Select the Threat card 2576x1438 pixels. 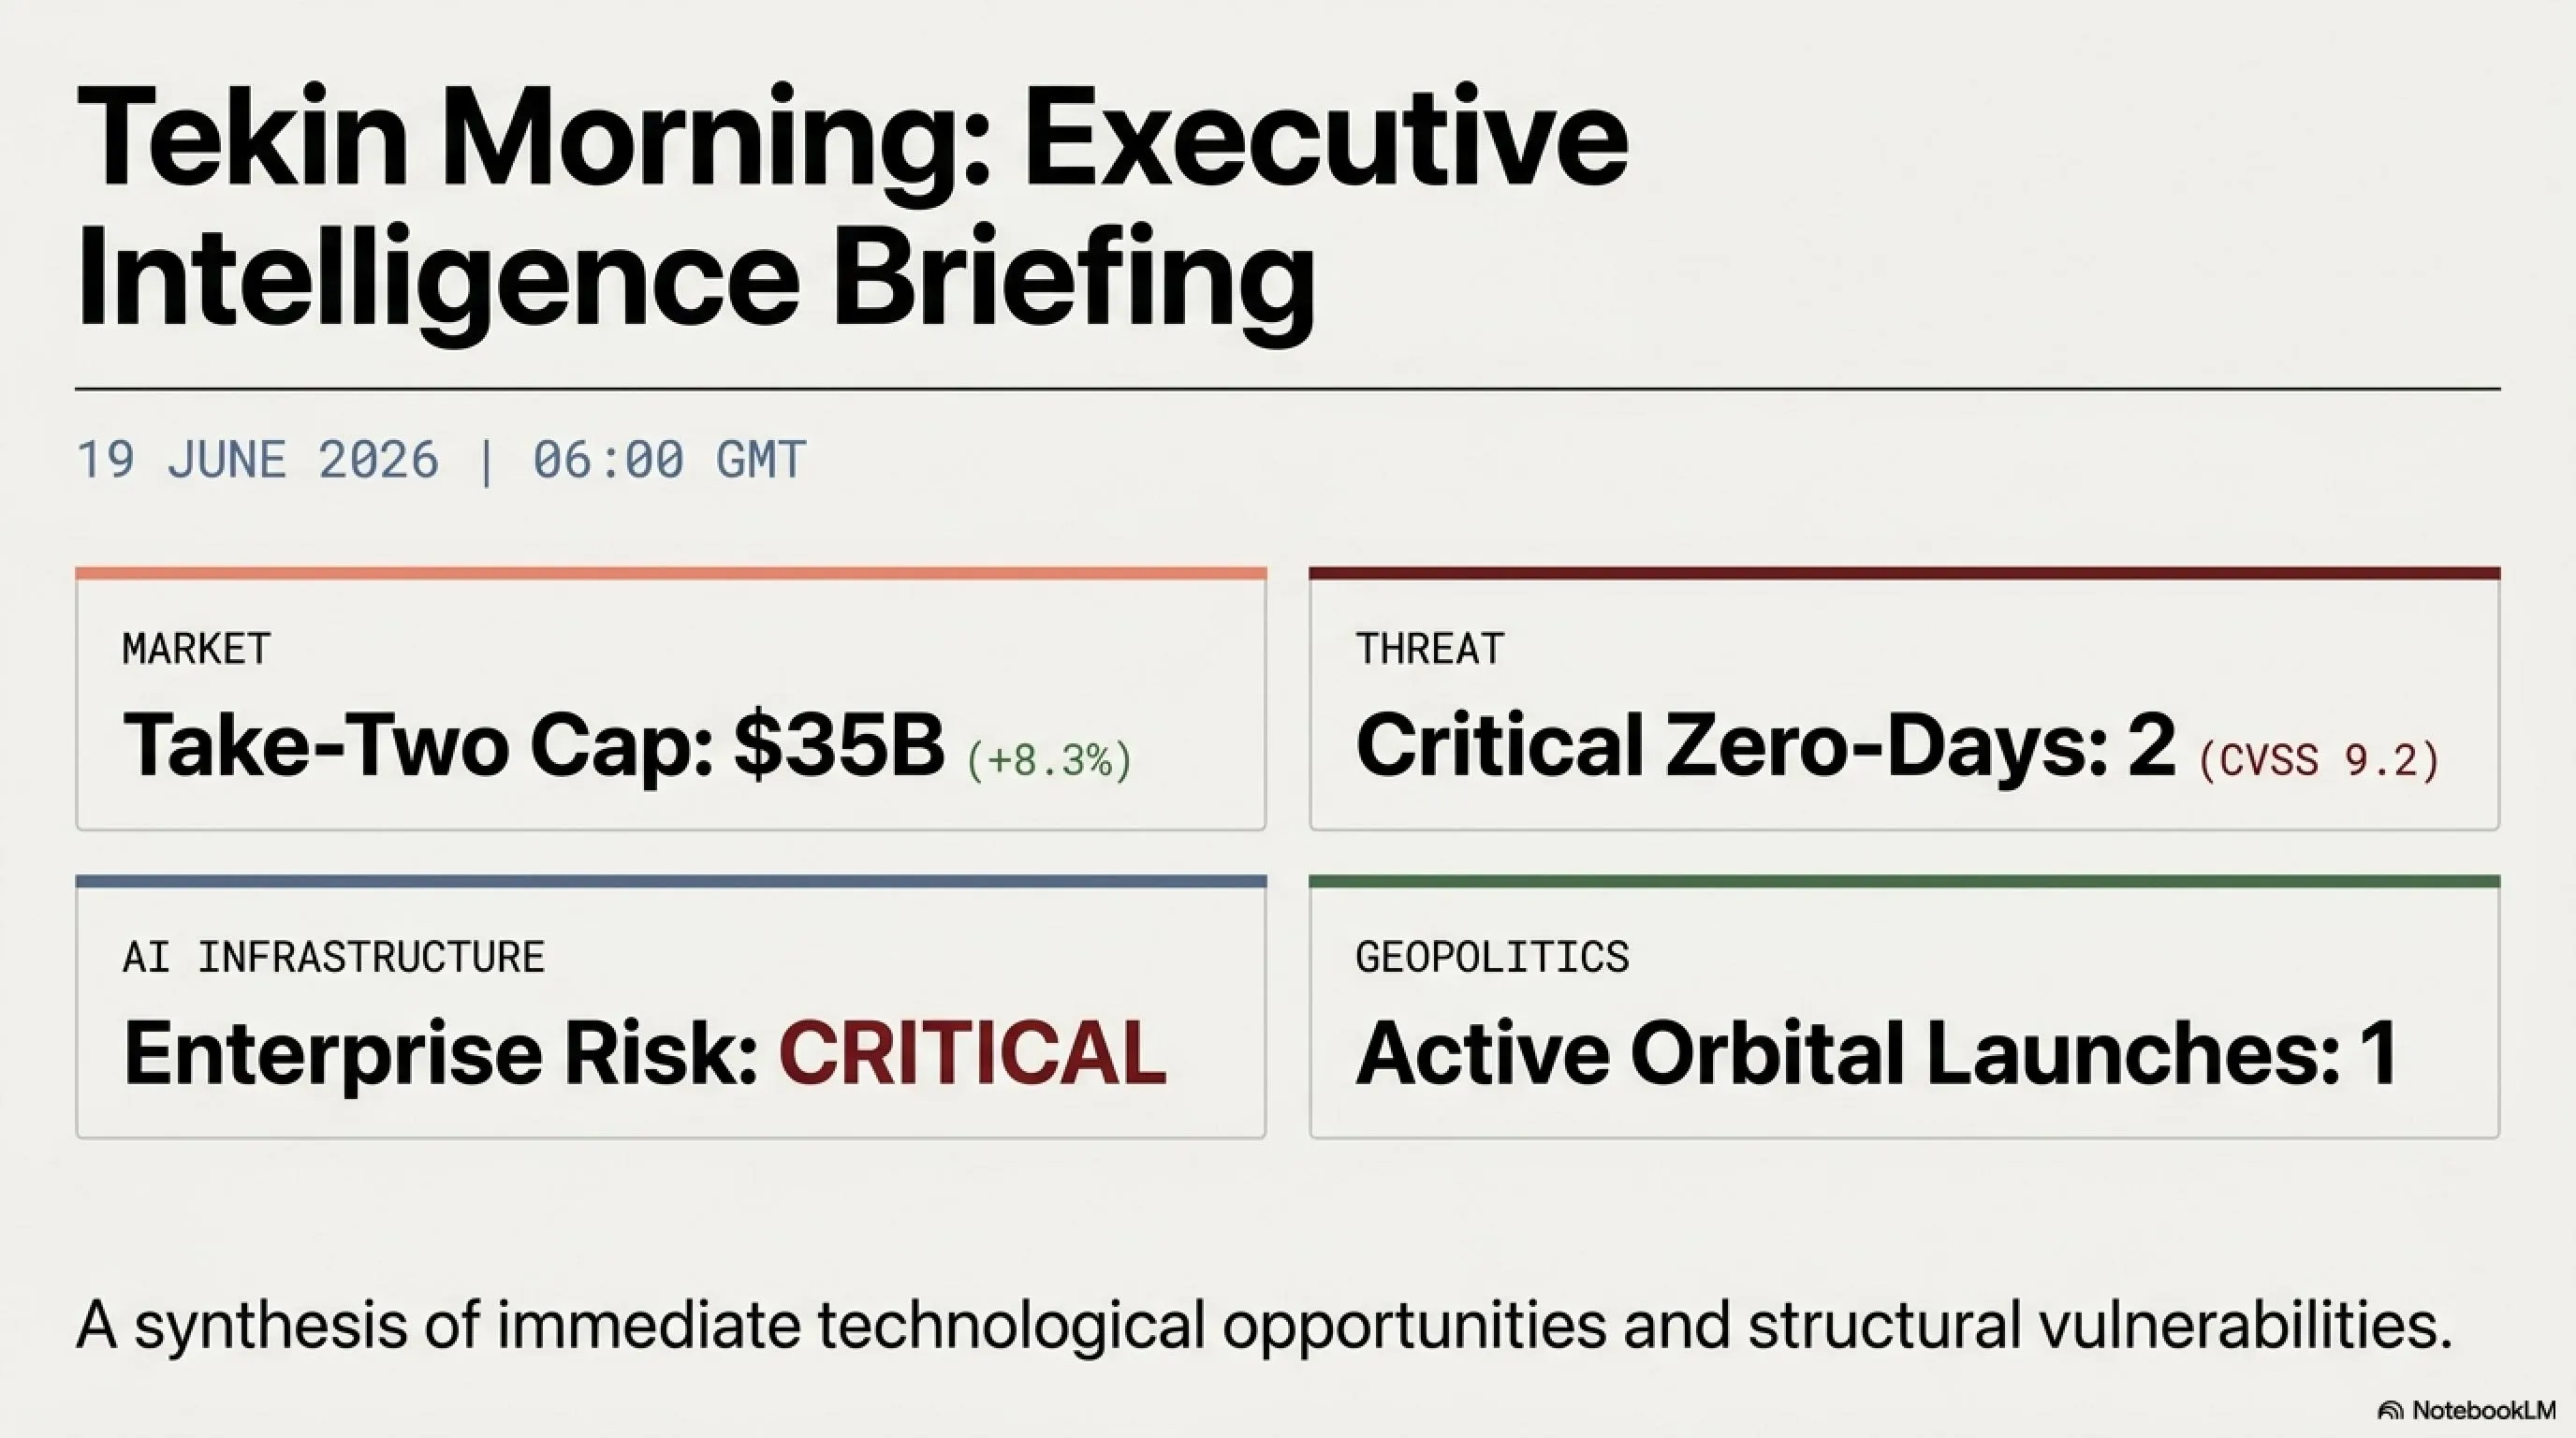1904,699
